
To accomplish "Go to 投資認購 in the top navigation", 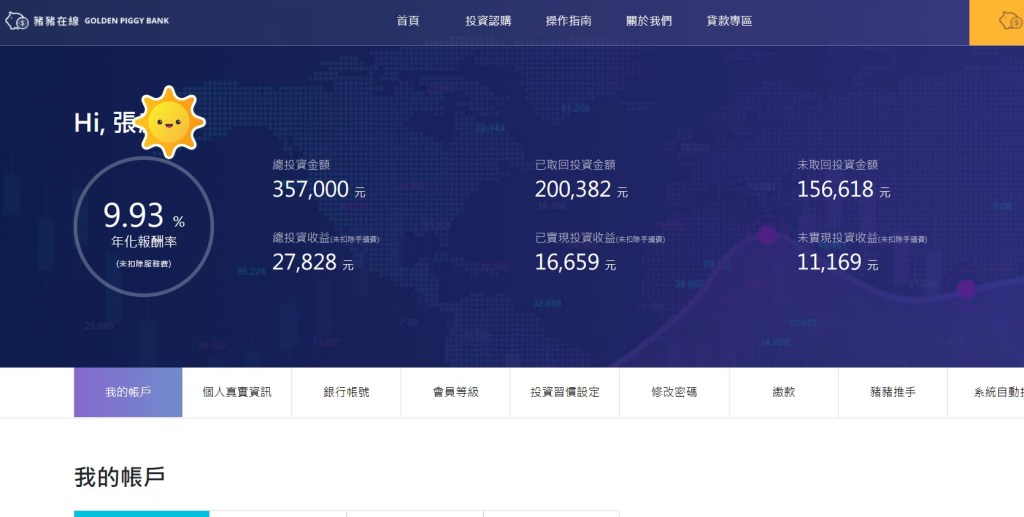I will click(x=488, y=21).
